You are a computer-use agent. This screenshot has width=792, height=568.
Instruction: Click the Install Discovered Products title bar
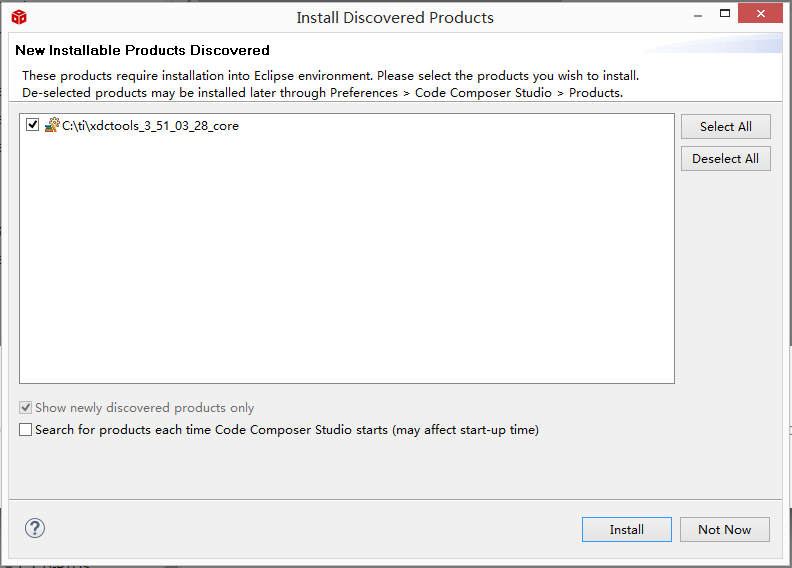pyautogui.click(x=395, y=18)
